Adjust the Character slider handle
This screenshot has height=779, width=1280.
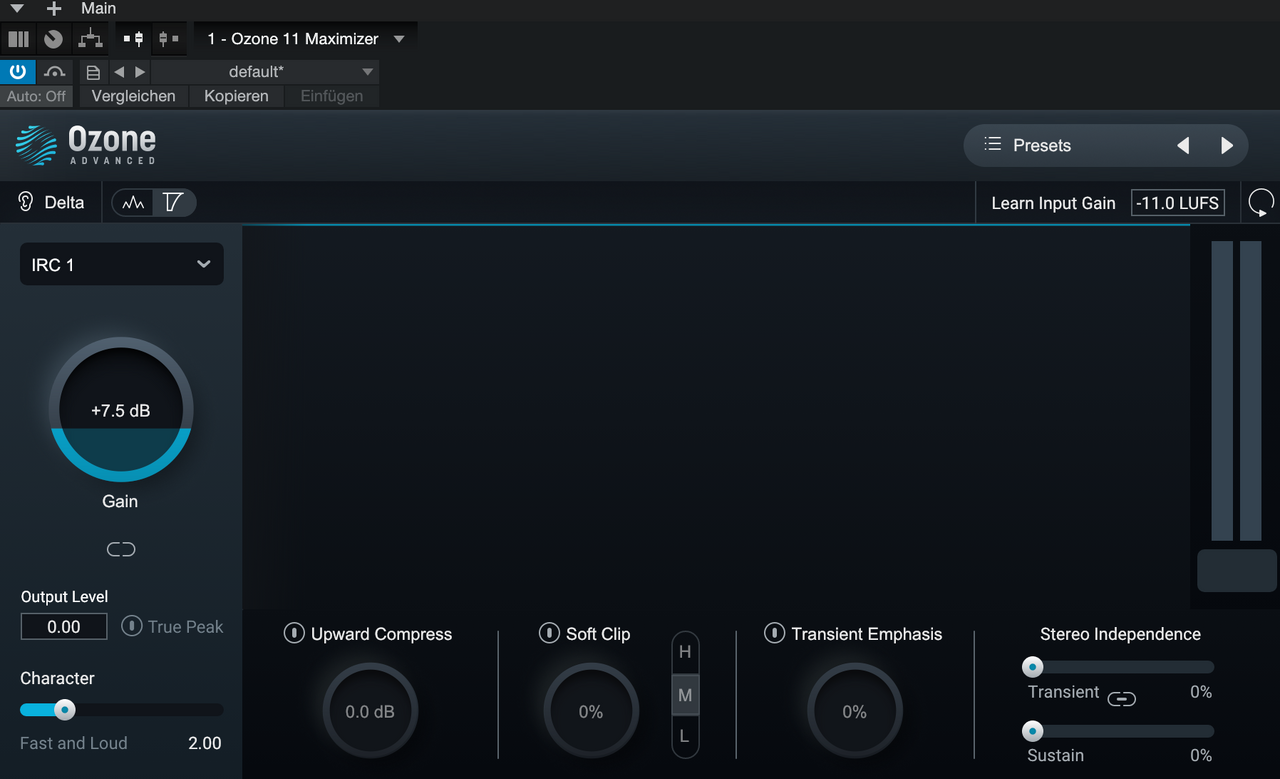click(x=64, y=710)
